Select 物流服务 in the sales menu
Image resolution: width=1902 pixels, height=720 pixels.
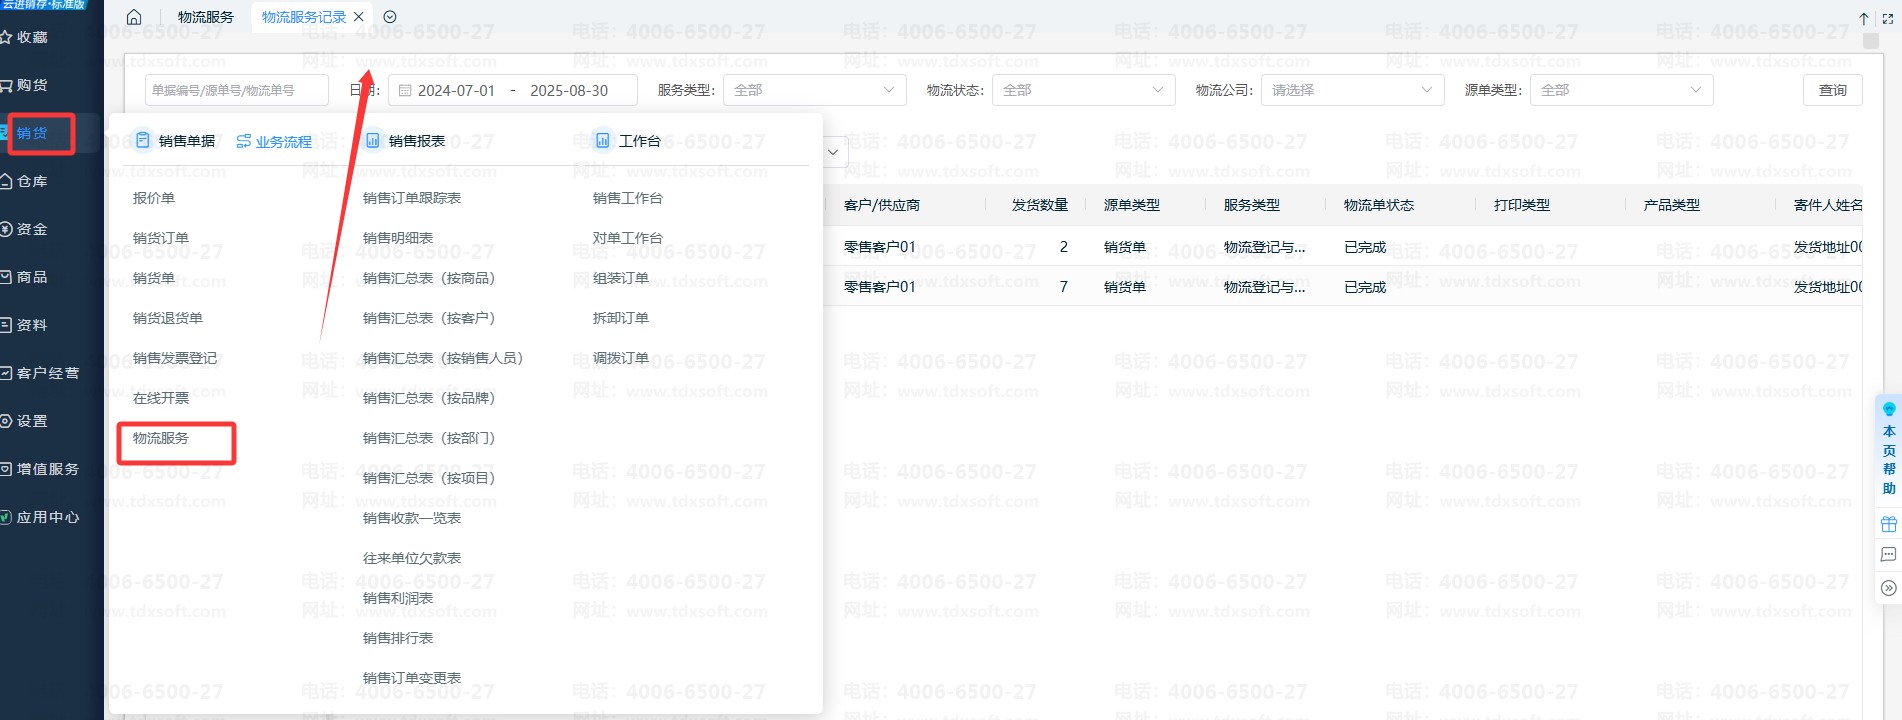tap(161, 438)
